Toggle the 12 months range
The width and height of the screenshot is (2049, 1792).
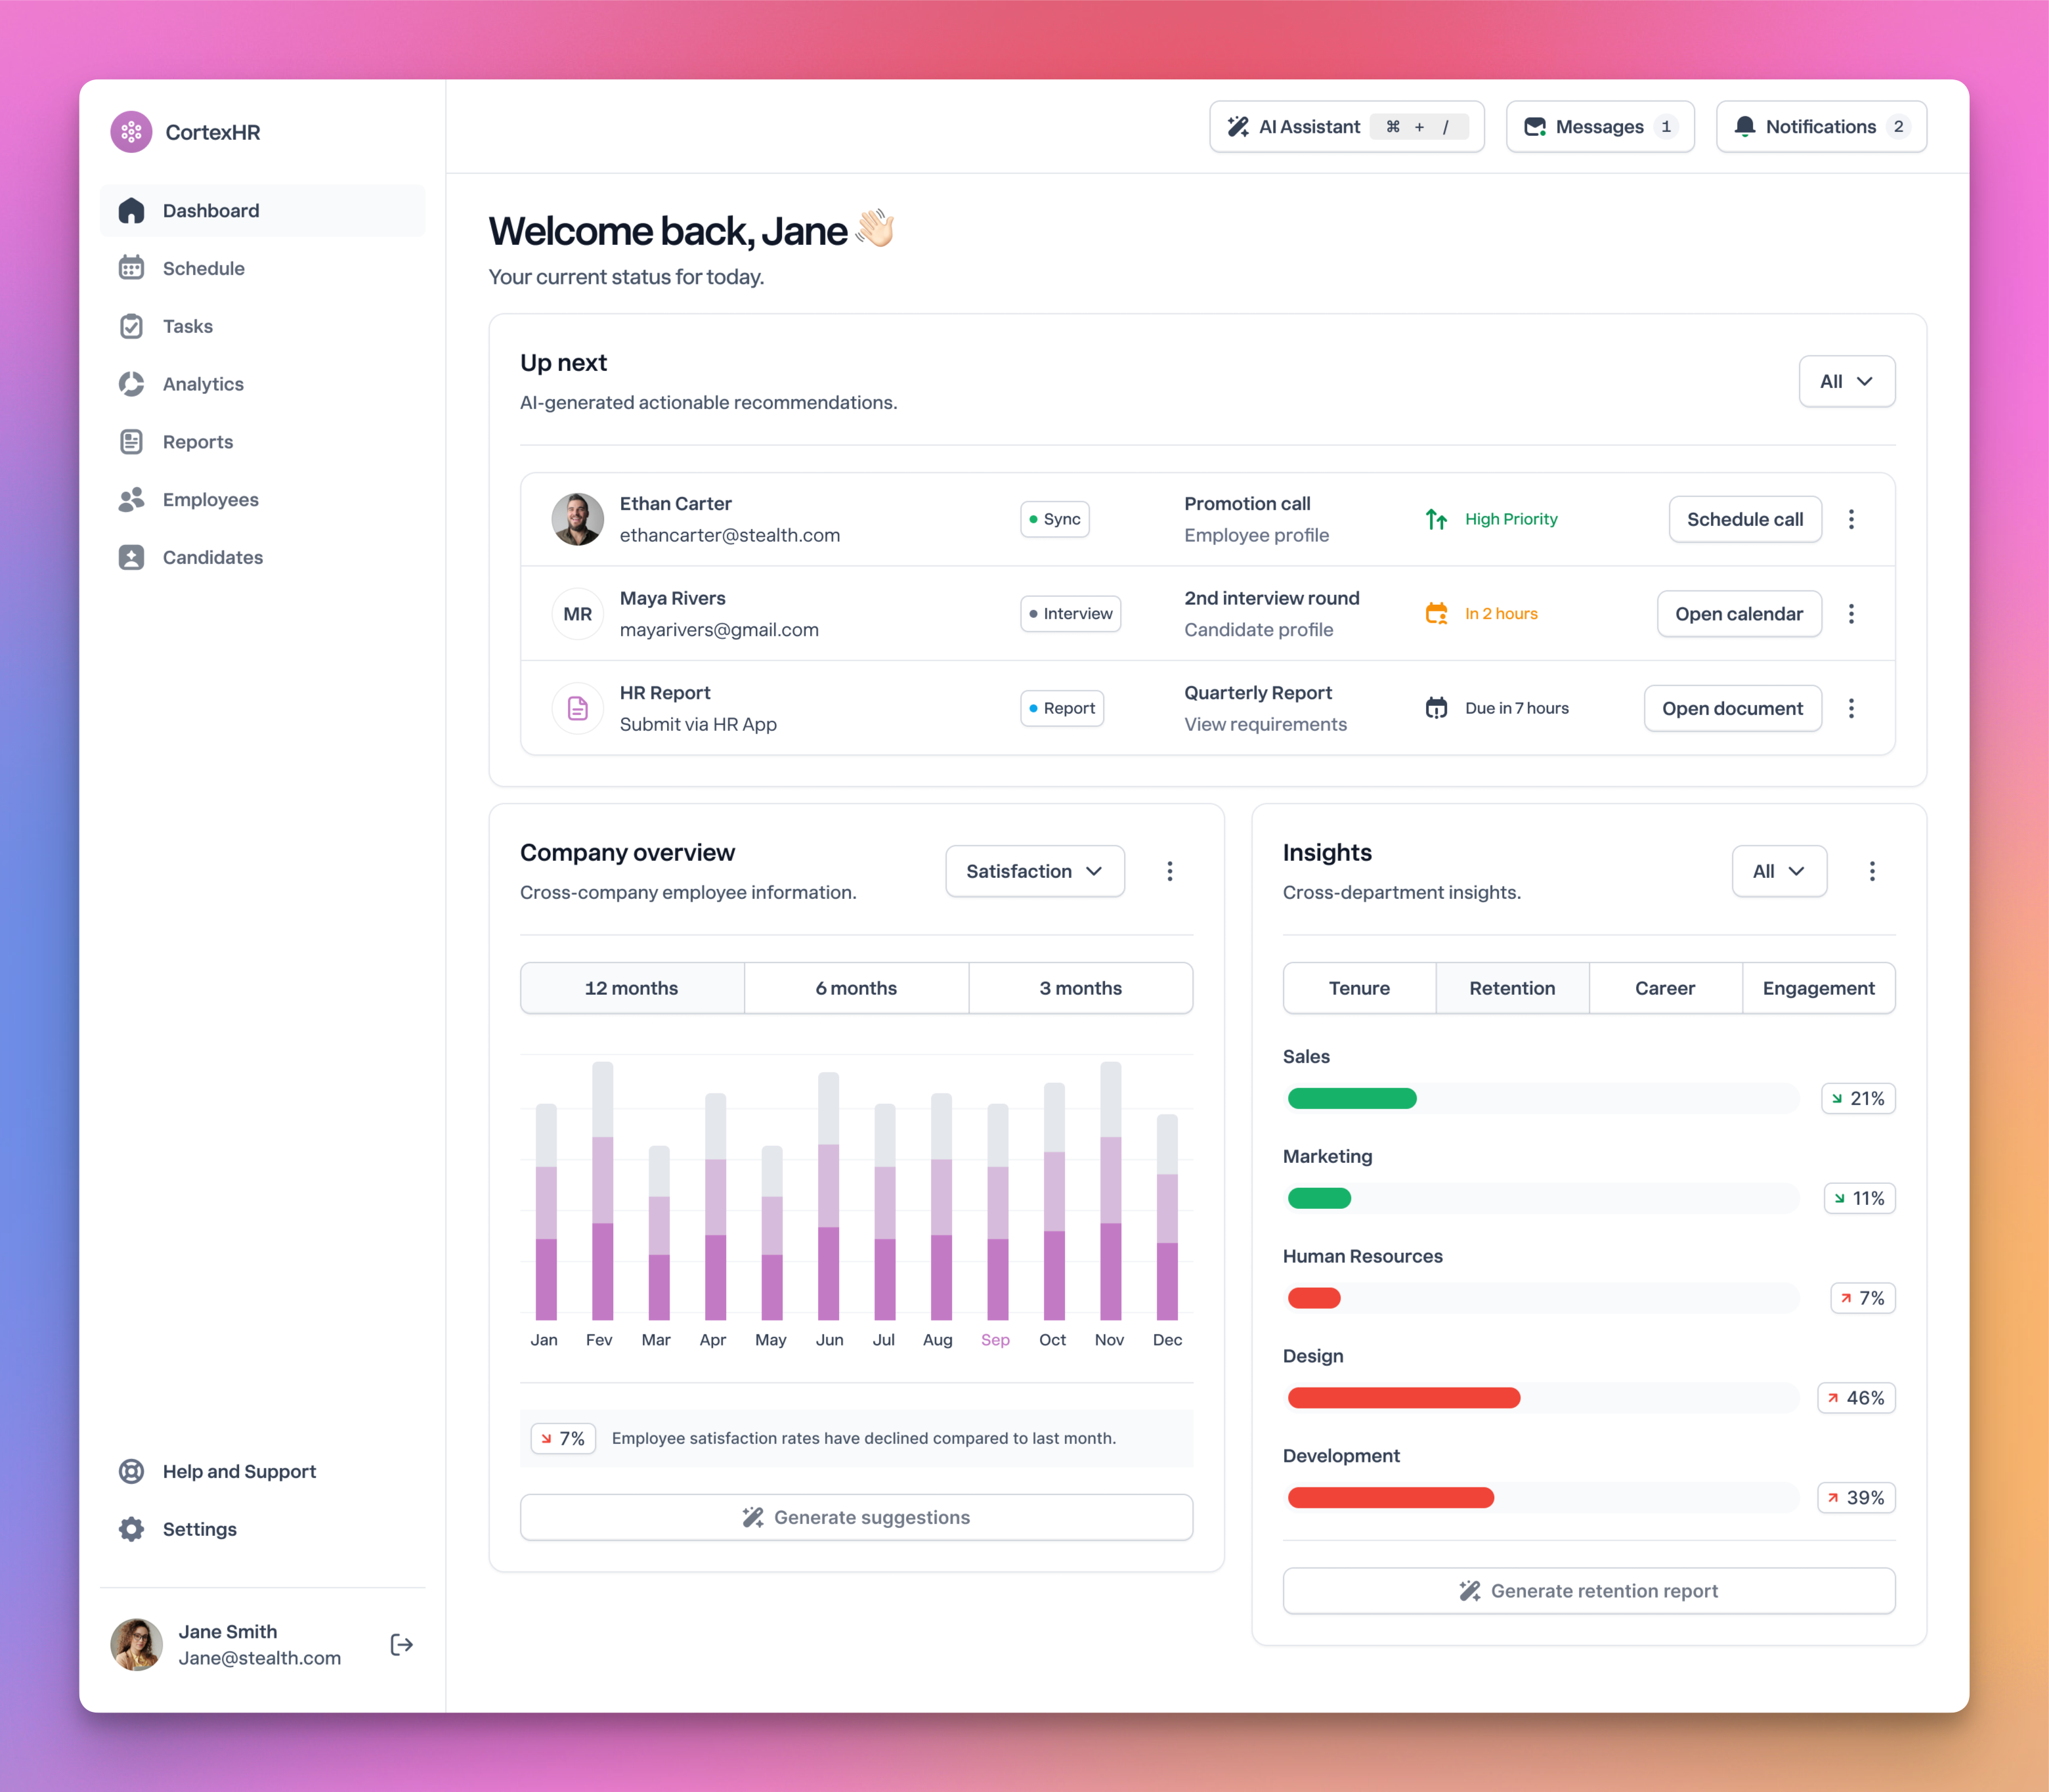click(x=631, y=988)
